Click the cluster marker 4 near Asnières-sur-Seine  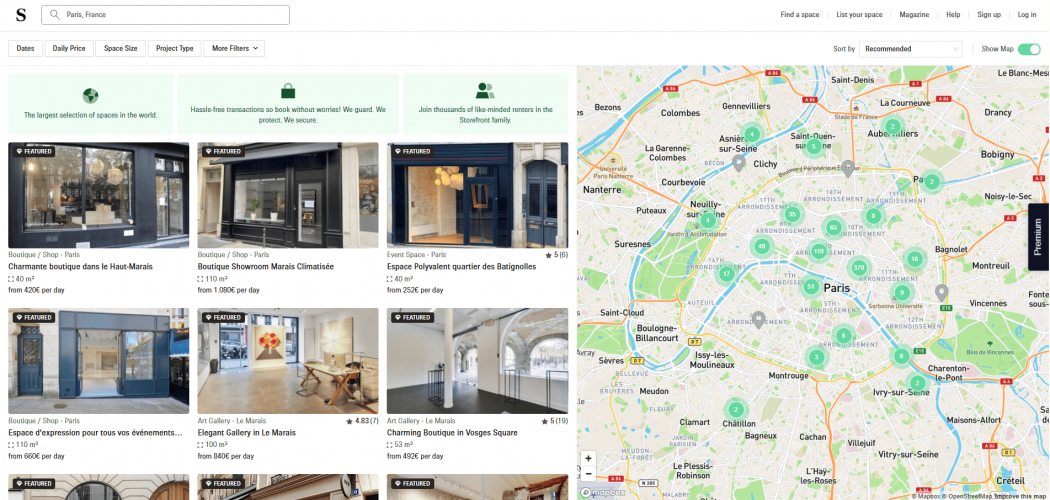pos(752,133)
